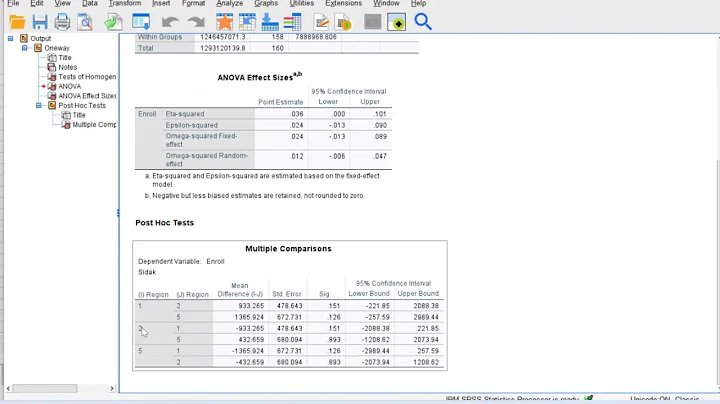The height and width of the screenshot is (404, 720).
Task: Undo the last action with the undo arrow
Action: (170, 22)
